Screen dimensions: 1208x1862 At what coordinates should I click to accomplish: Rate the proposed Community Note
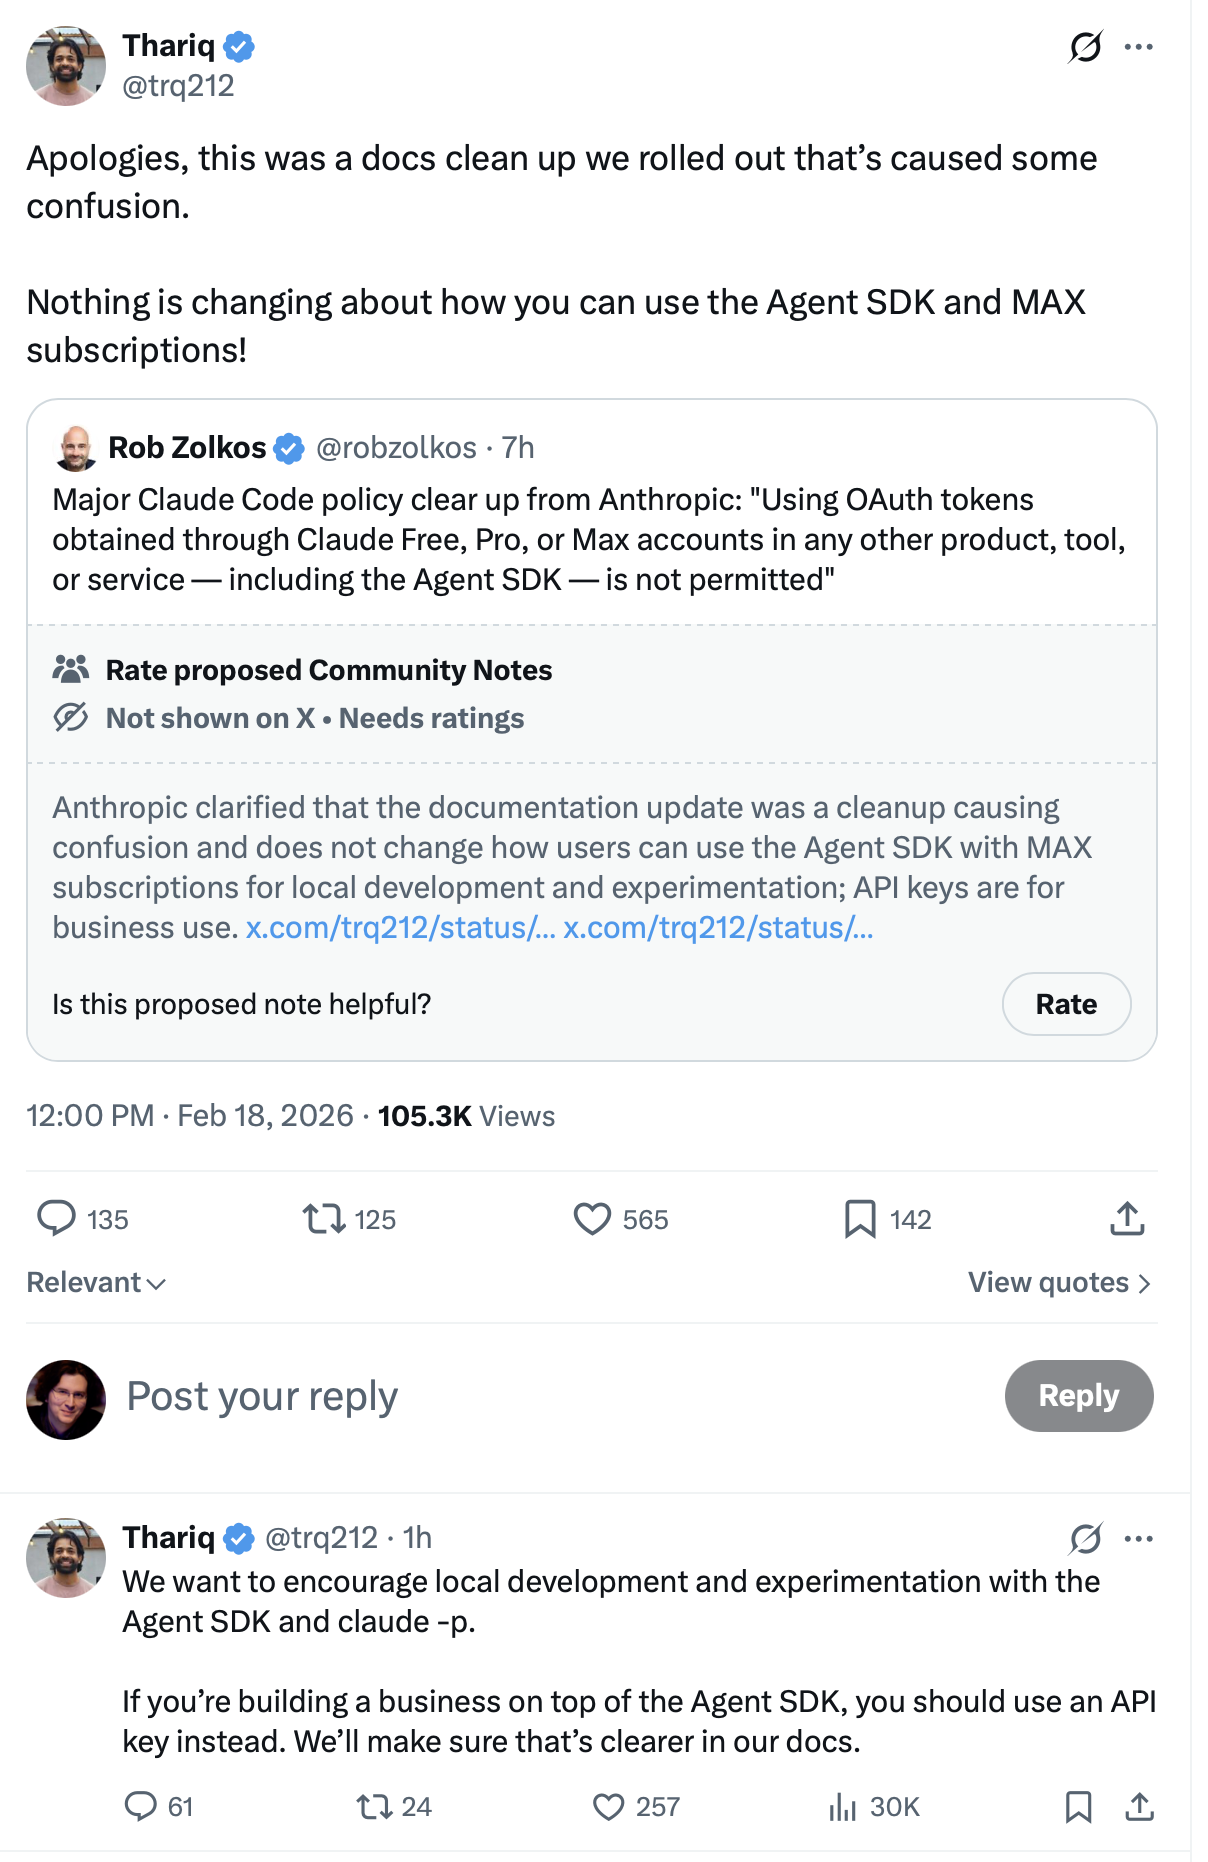[1066, 1003]
